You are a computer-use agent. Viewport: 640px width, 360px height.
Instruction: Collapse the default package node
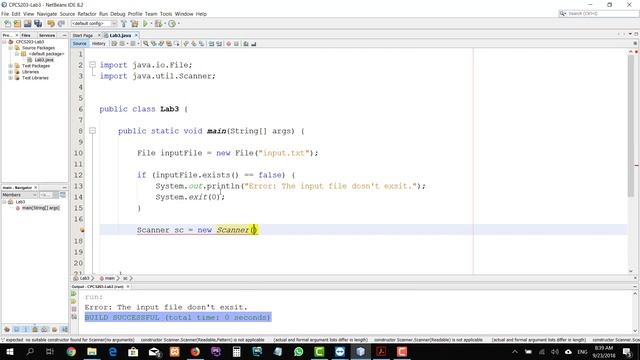(x=17, y=54)
